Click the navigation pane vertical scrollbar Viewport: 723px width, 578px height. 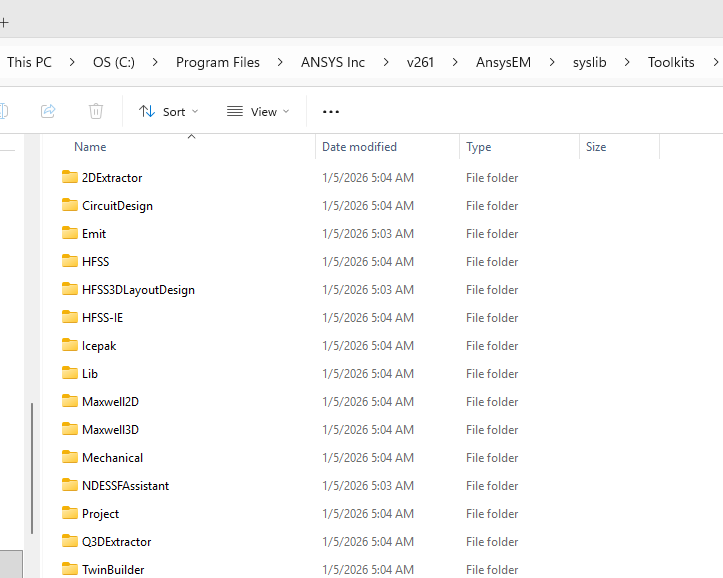tap(32, 468)
